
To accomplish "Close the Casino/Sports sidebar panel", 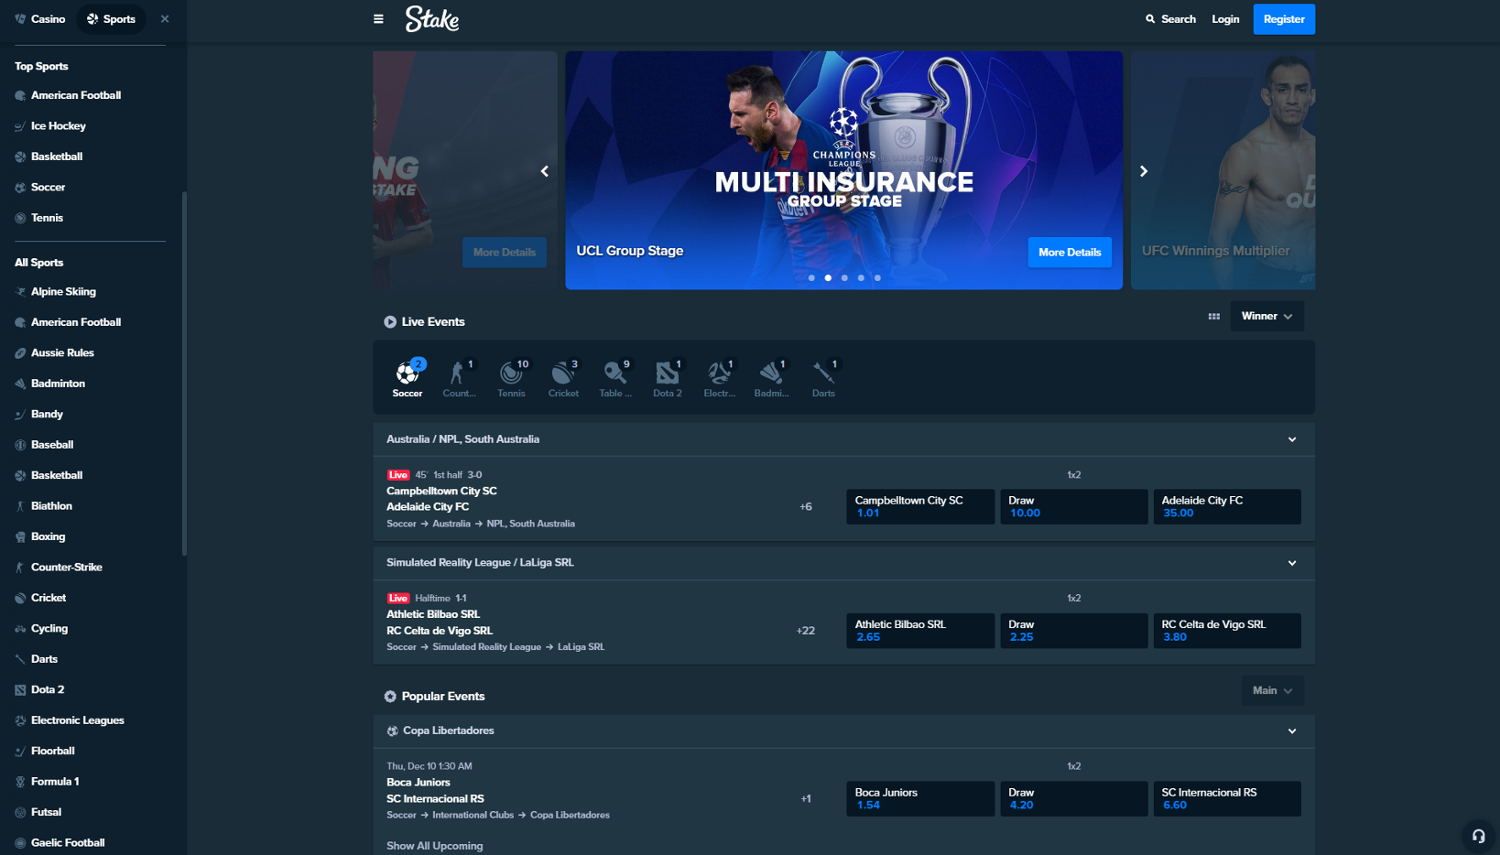I will 165,19.
